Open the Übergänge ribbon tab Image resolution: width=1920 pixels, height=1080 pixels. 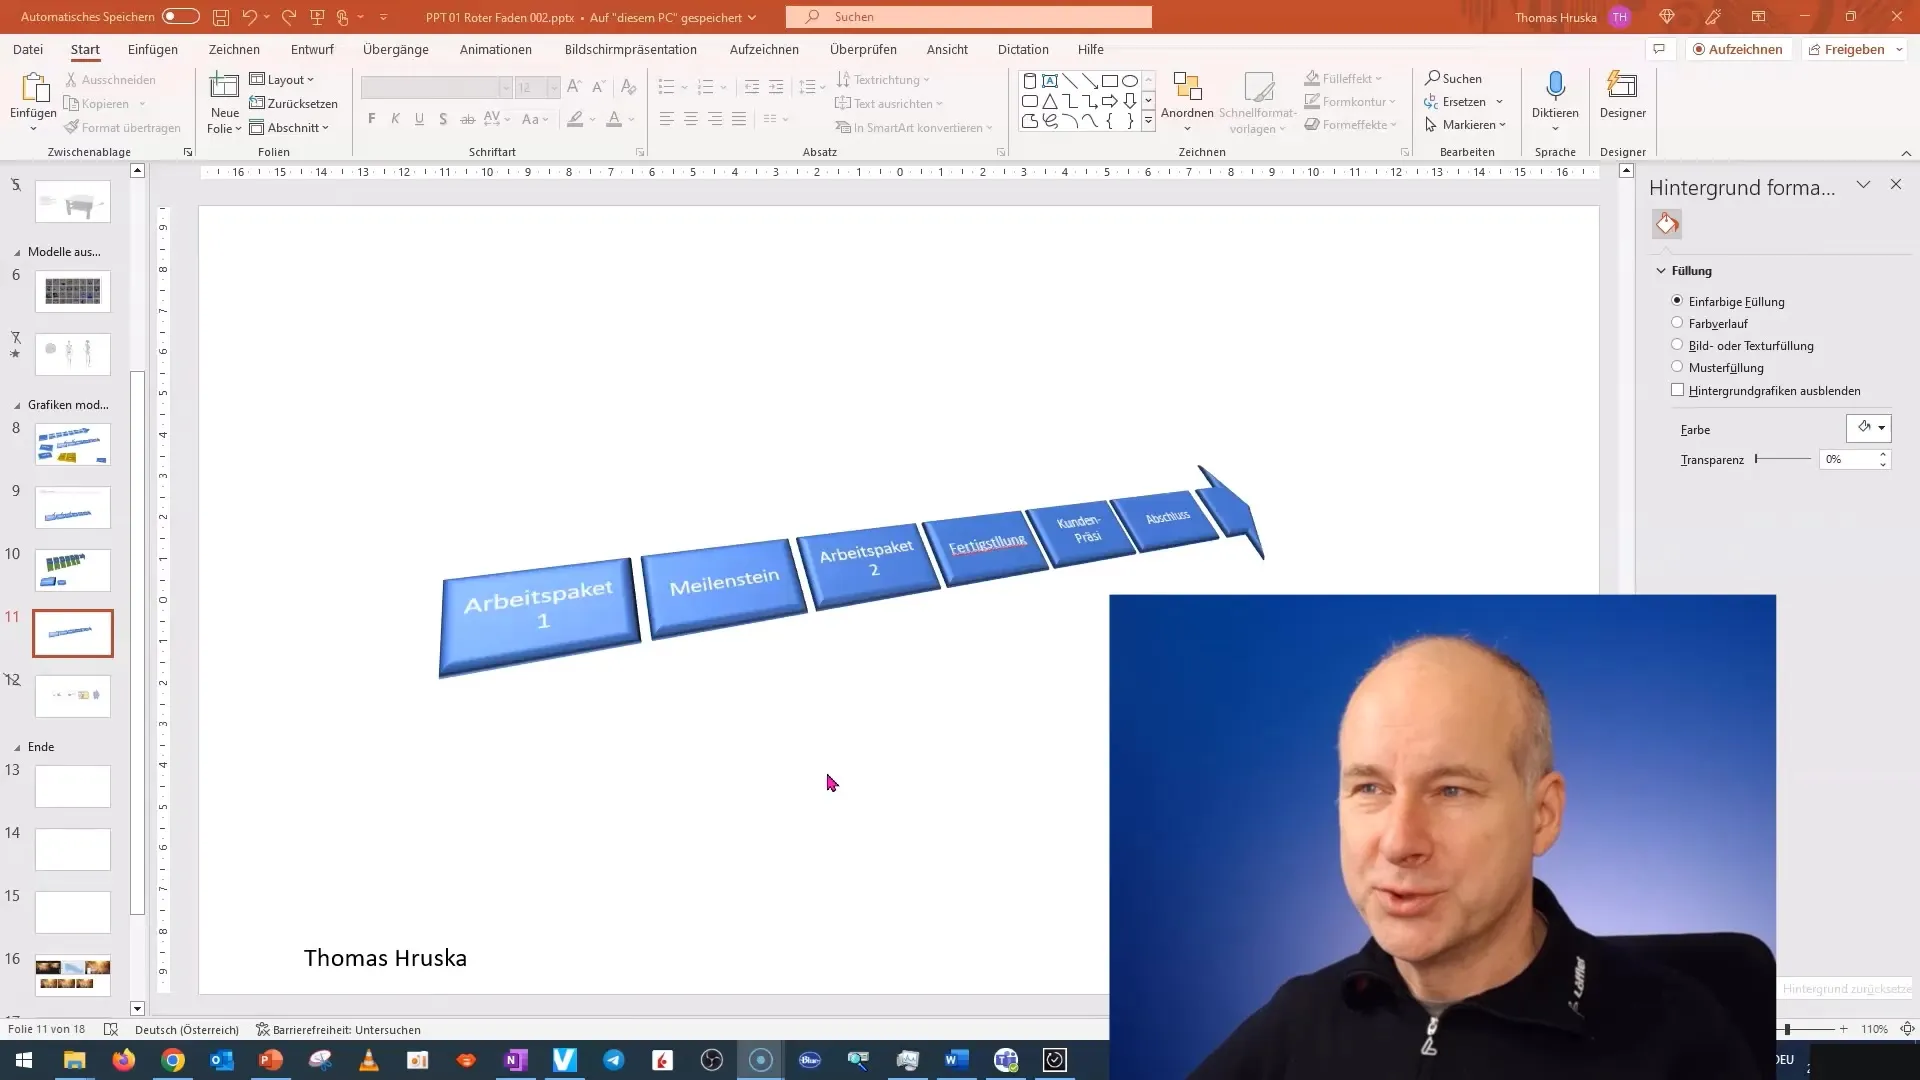pos(396,49)
